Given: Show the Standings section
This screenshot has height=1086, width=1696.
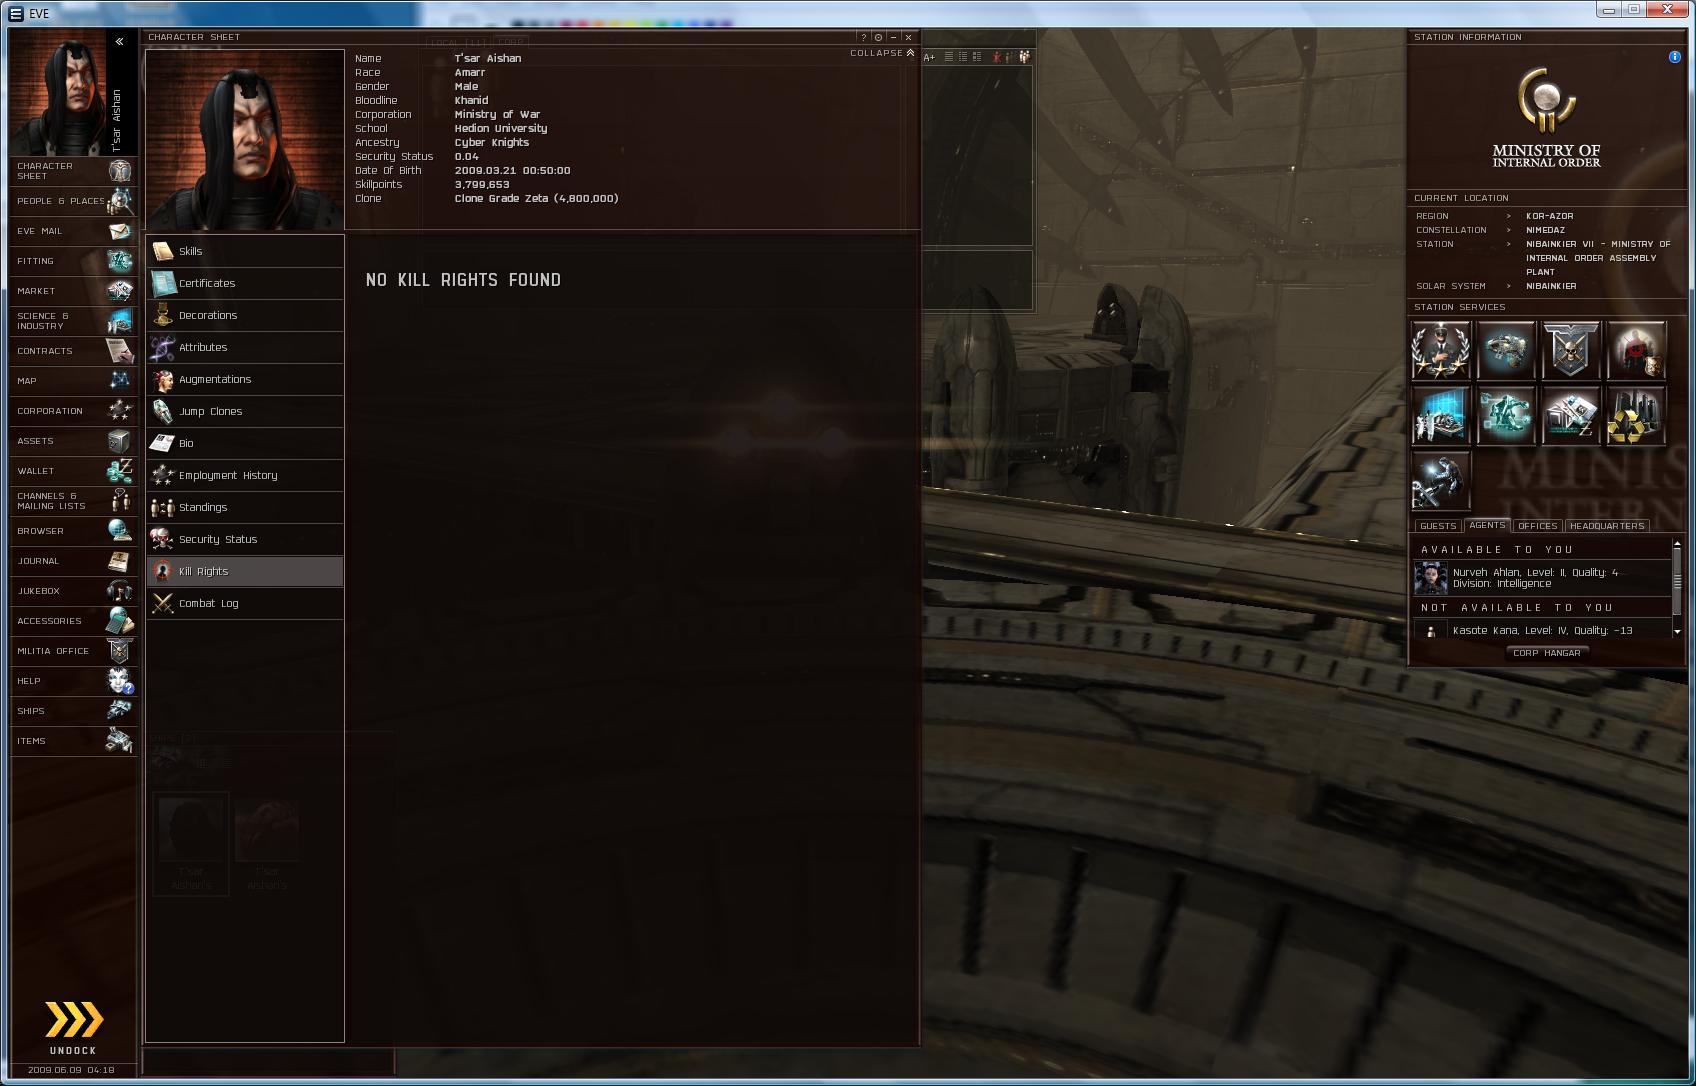Looking at the screenshot, I should coord(245,508).
